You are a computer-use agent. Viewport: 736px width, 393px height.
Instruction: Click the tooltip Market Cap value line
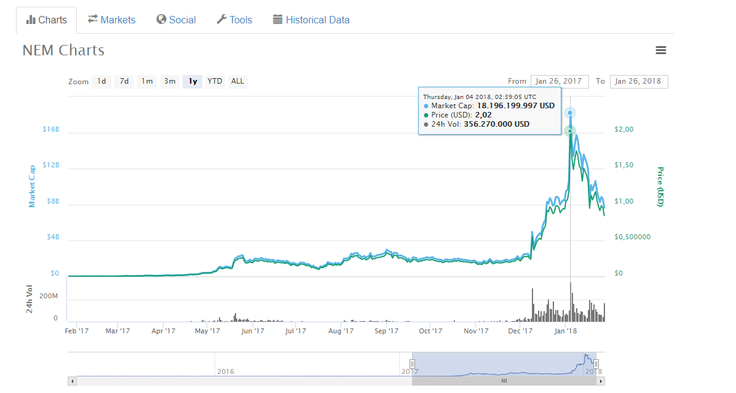(489, 106)
